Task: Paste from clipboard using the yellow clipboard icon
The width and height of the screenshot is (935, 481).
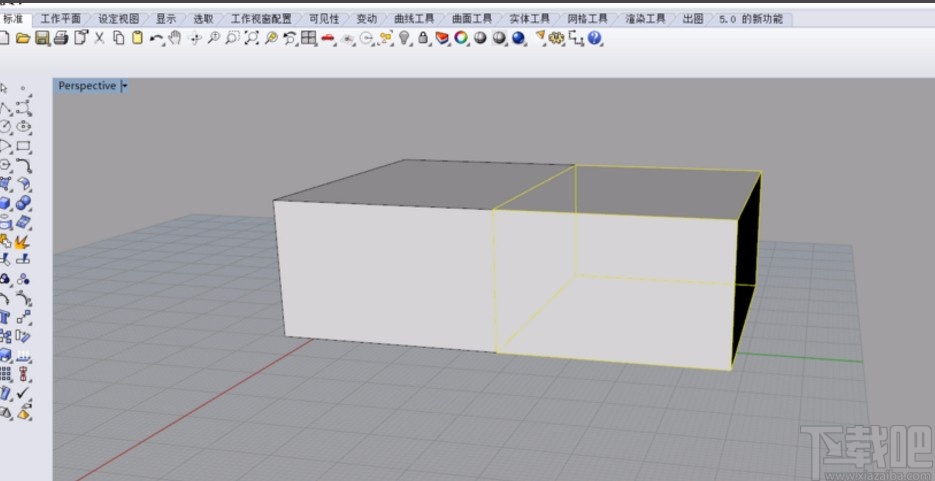Action: (x=138, y=39)
